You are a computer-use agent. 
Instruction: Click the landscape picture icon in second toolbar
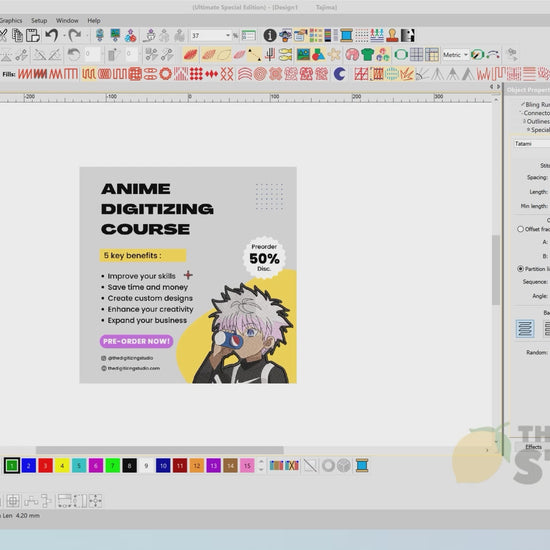[303, 54]
